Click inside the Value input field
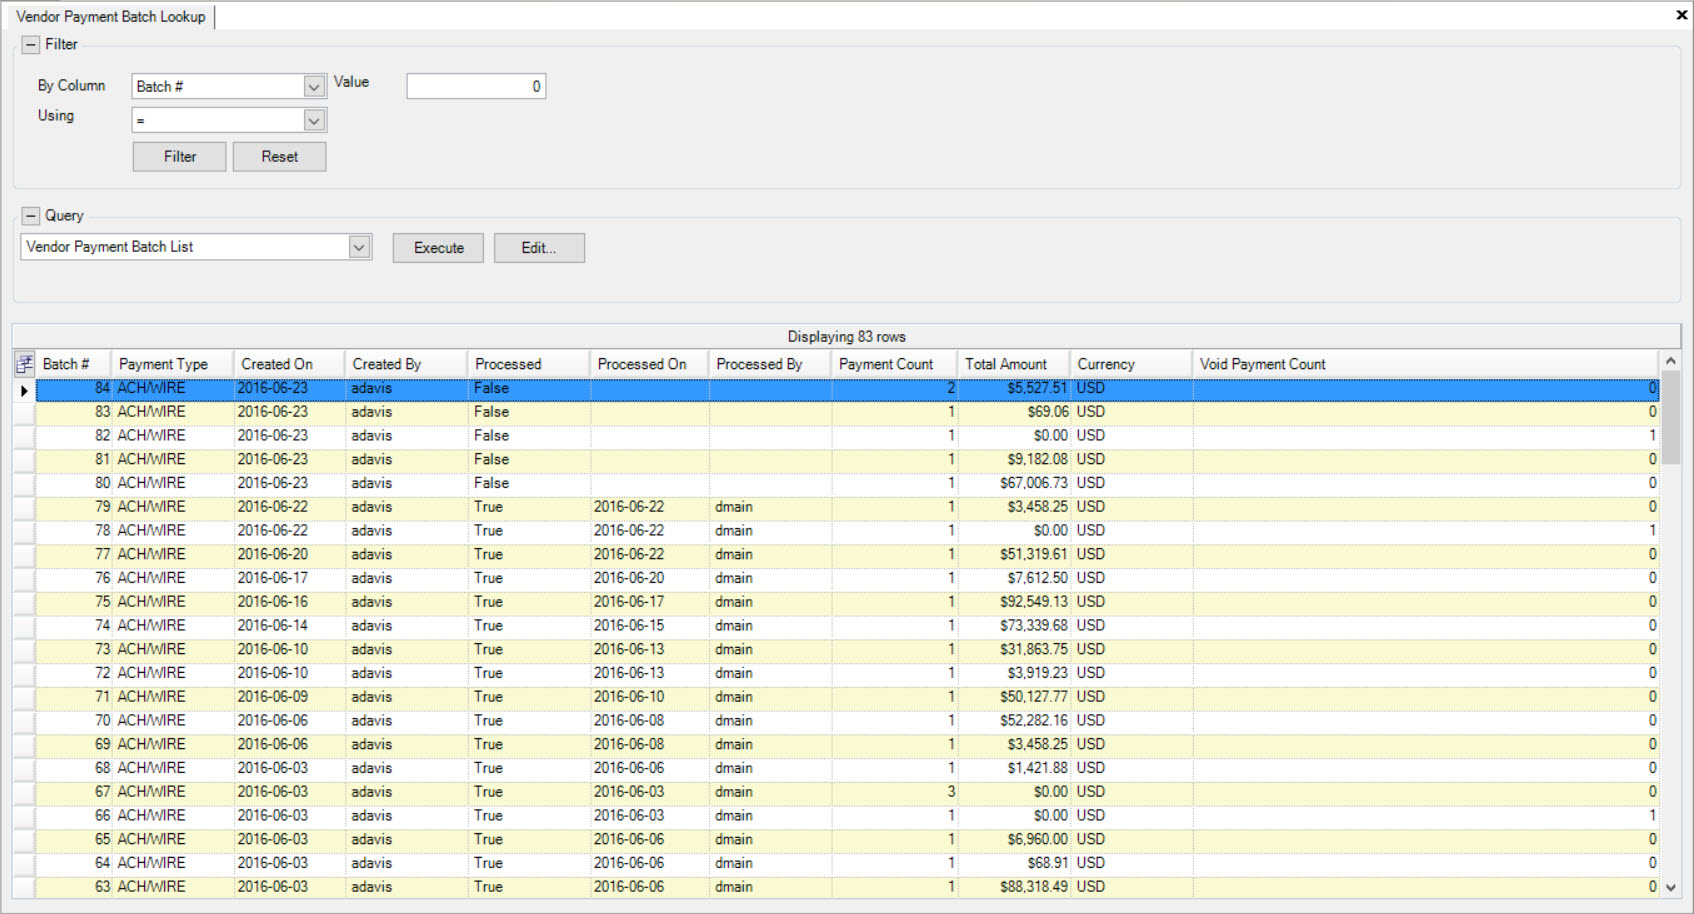This screenshot has width=1694, height=914. point(475,86)
